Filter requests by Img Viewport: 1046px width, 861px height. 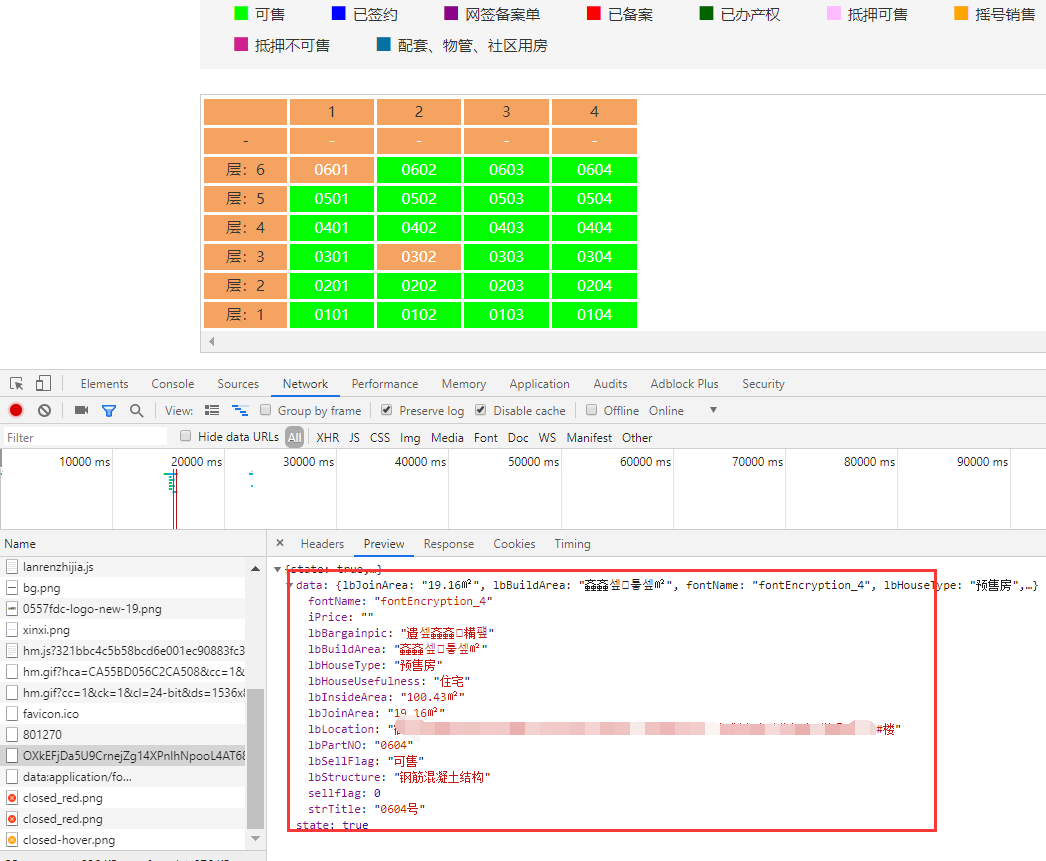coord(410,438)
